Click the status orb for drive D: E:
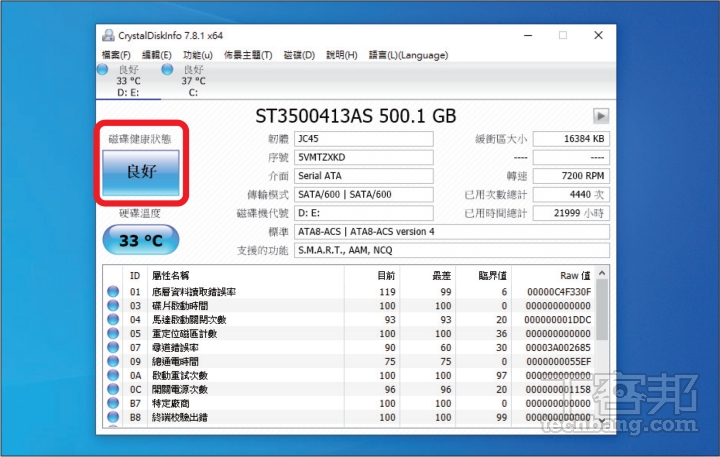The width and height of the screenshot is (720, 457). [x=103, y=70]
